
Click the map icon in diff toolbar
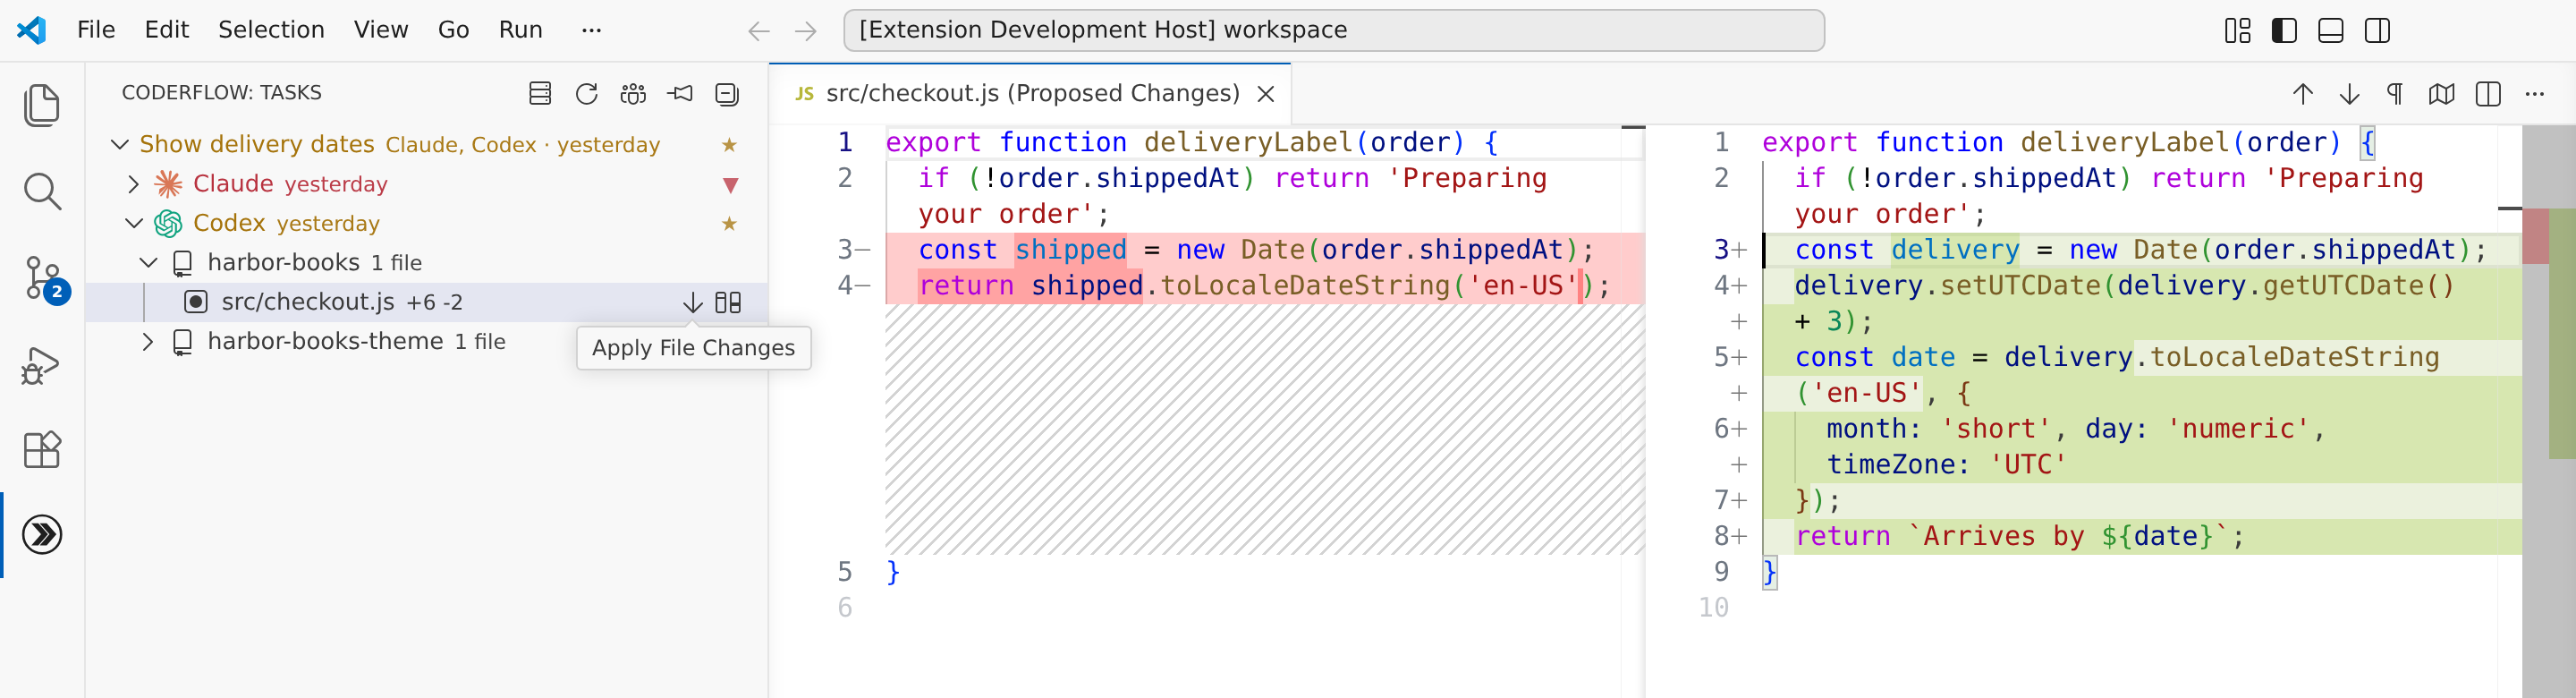[x=2441, y=94]
